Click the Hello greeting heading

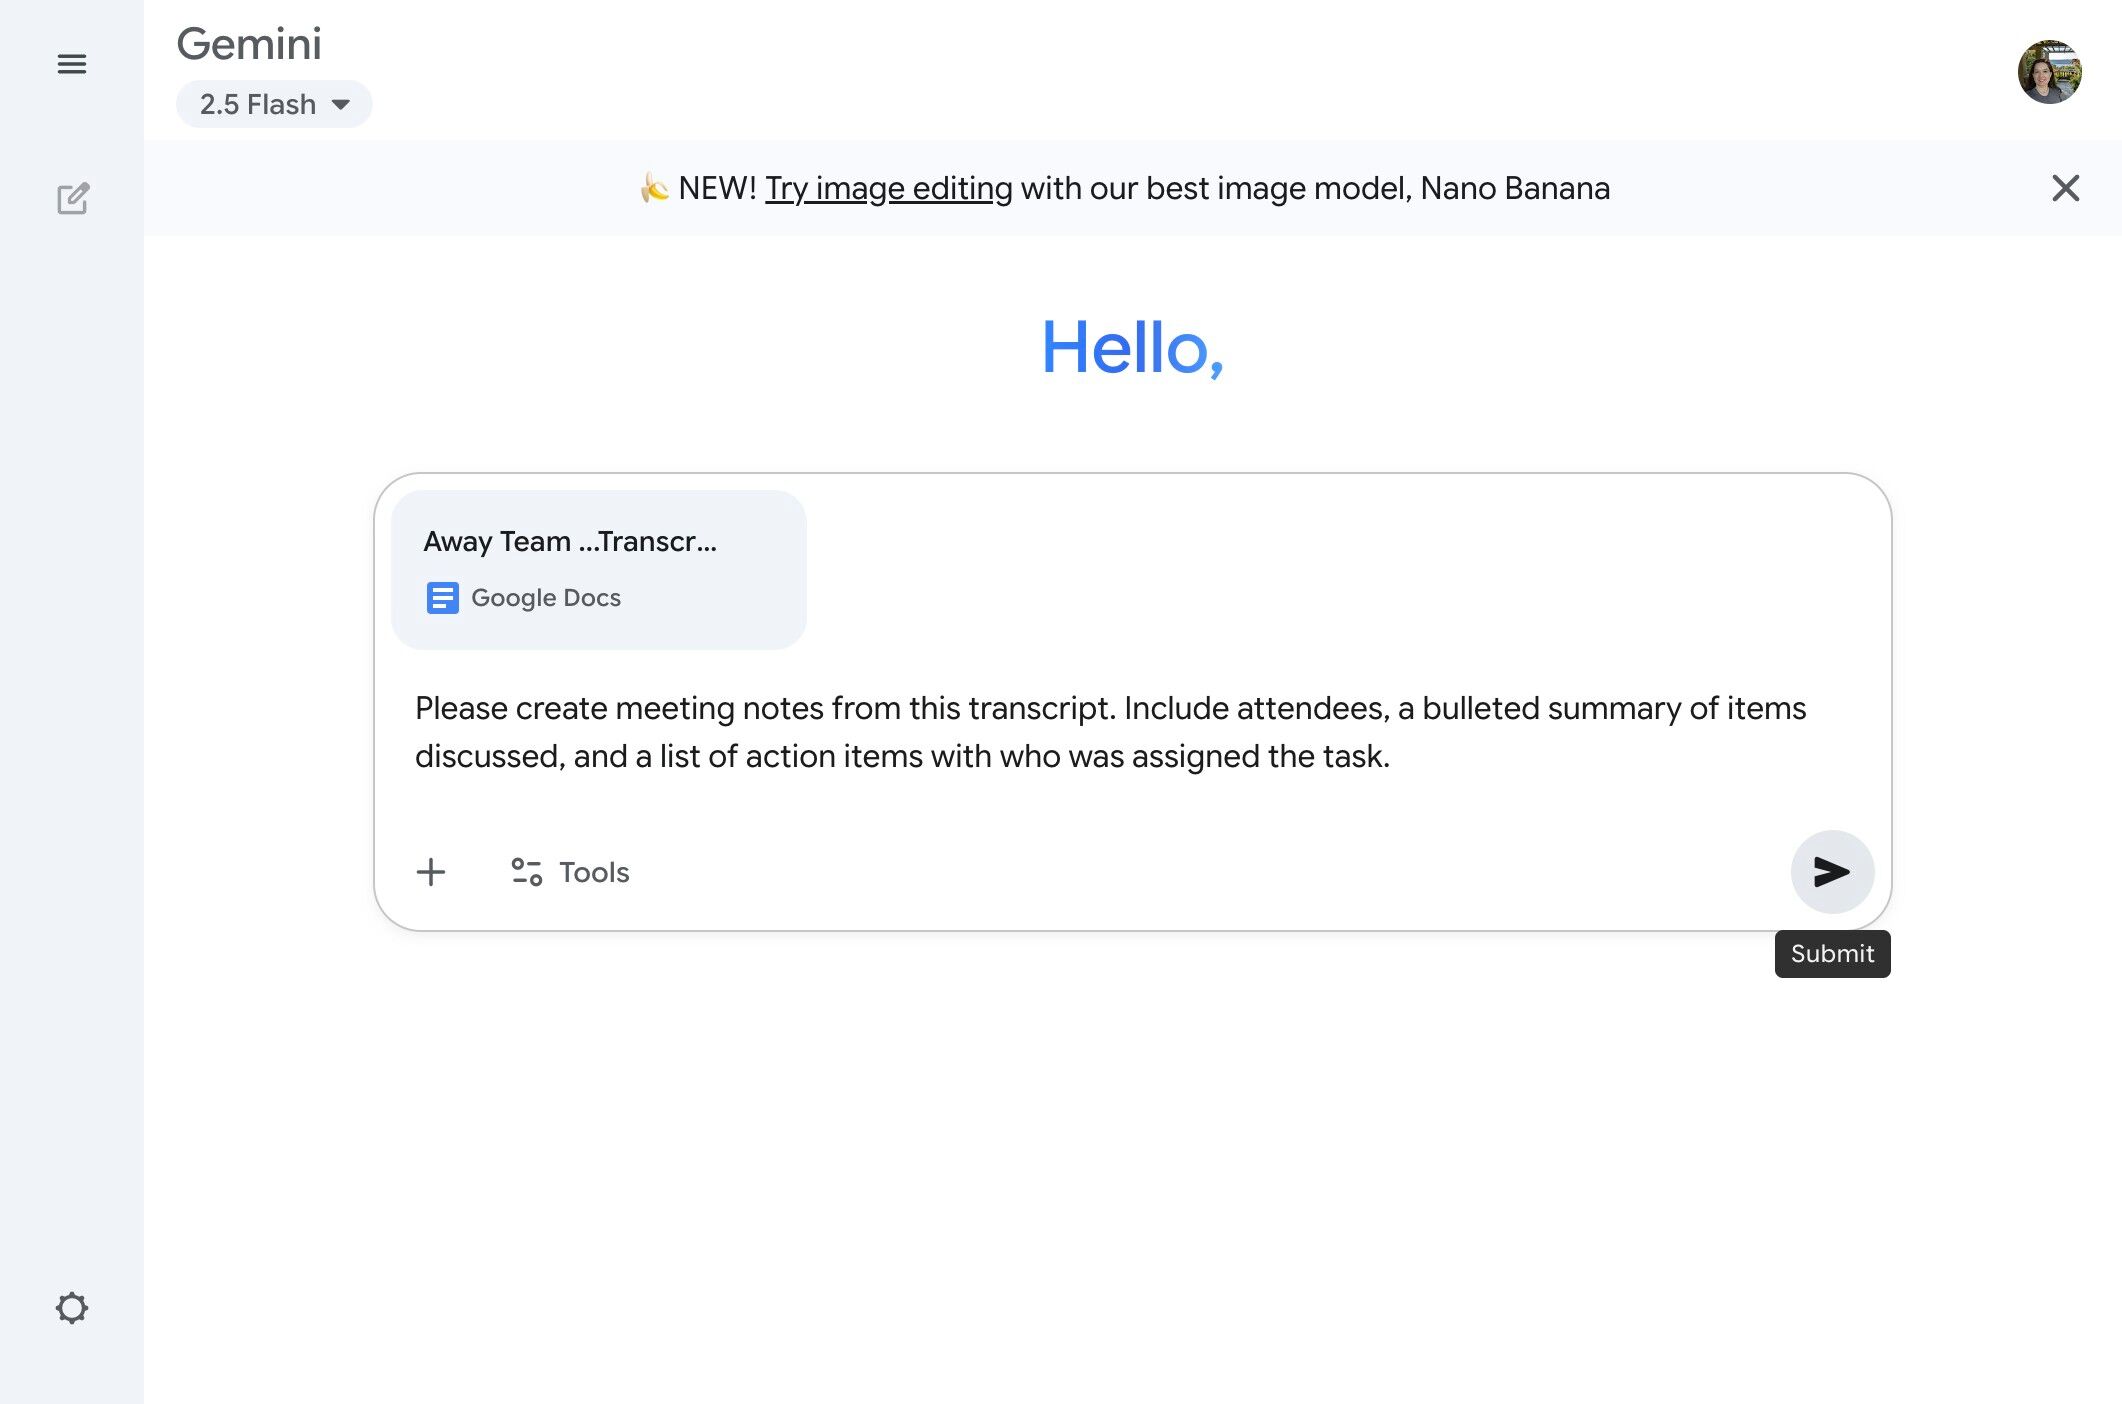(1132, 347)
